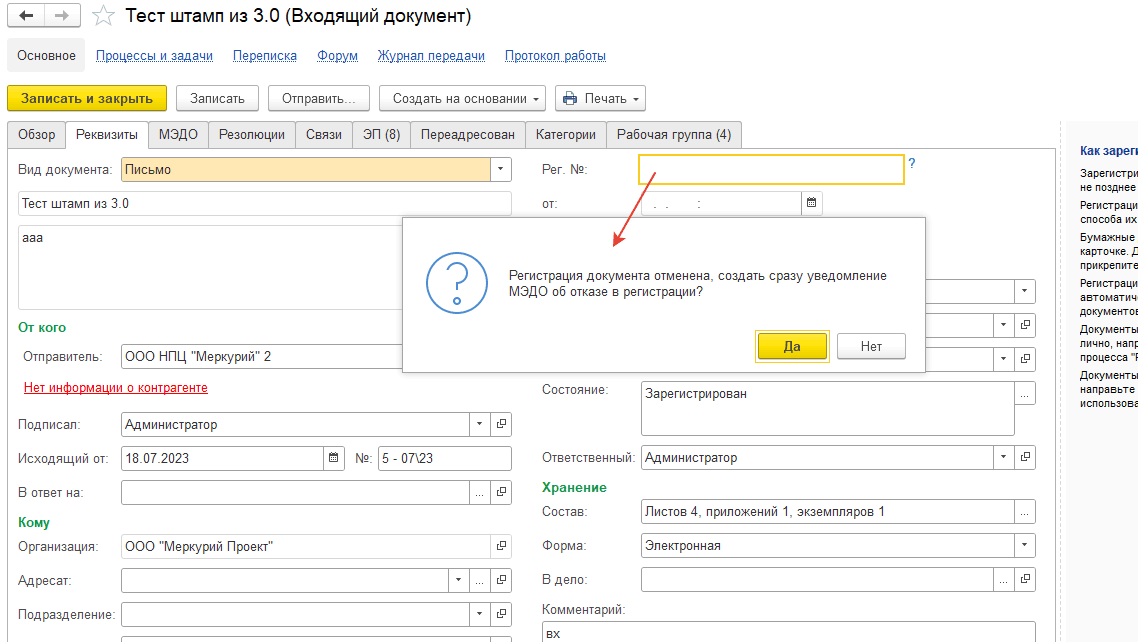The width and height of the screenshot is (1138, 642).
Task: Open the Журнал передачи link
Action: [431, 56]
